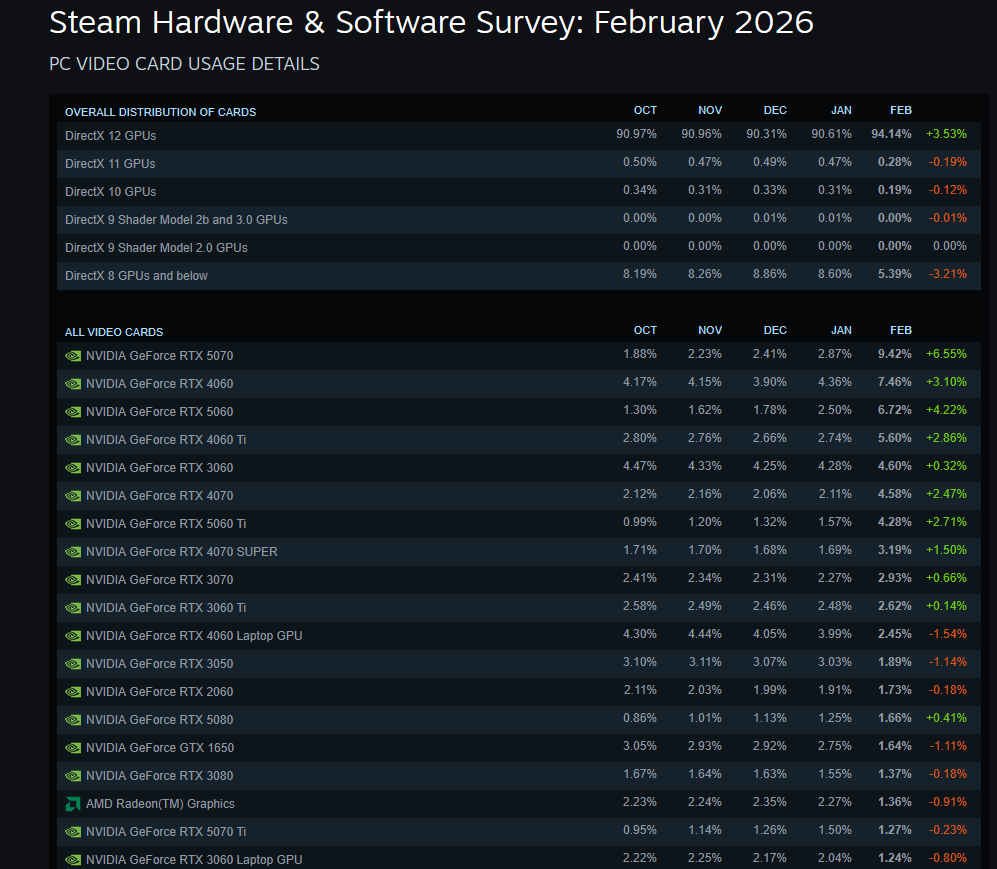Select DirectX 8 GPUs and below row
The height and width of the screenshot is (869, 997).
point(518,275)
